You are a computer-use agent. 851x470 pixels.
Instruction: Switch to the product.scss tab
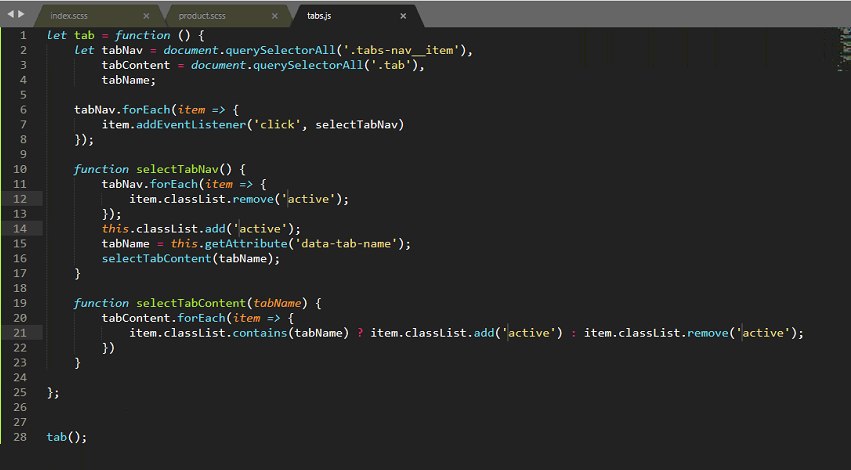click(x=202, y=16)
